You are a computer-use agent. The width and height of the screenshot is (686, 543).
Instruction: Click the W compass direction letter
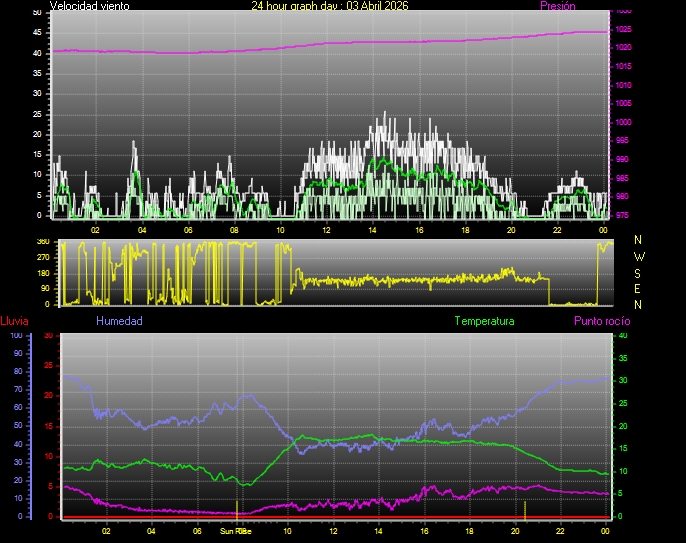[x=639, y=256]
